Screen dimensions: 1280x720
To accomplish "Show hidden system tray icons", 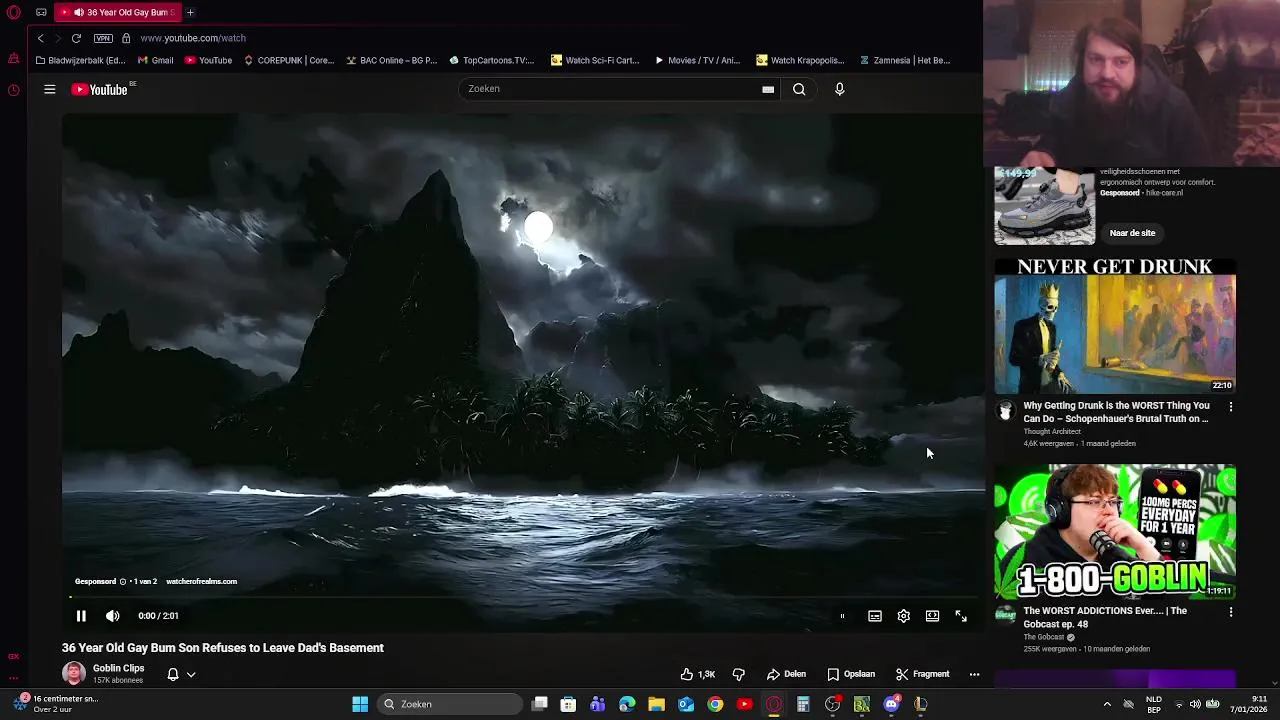I will 1107,704.
